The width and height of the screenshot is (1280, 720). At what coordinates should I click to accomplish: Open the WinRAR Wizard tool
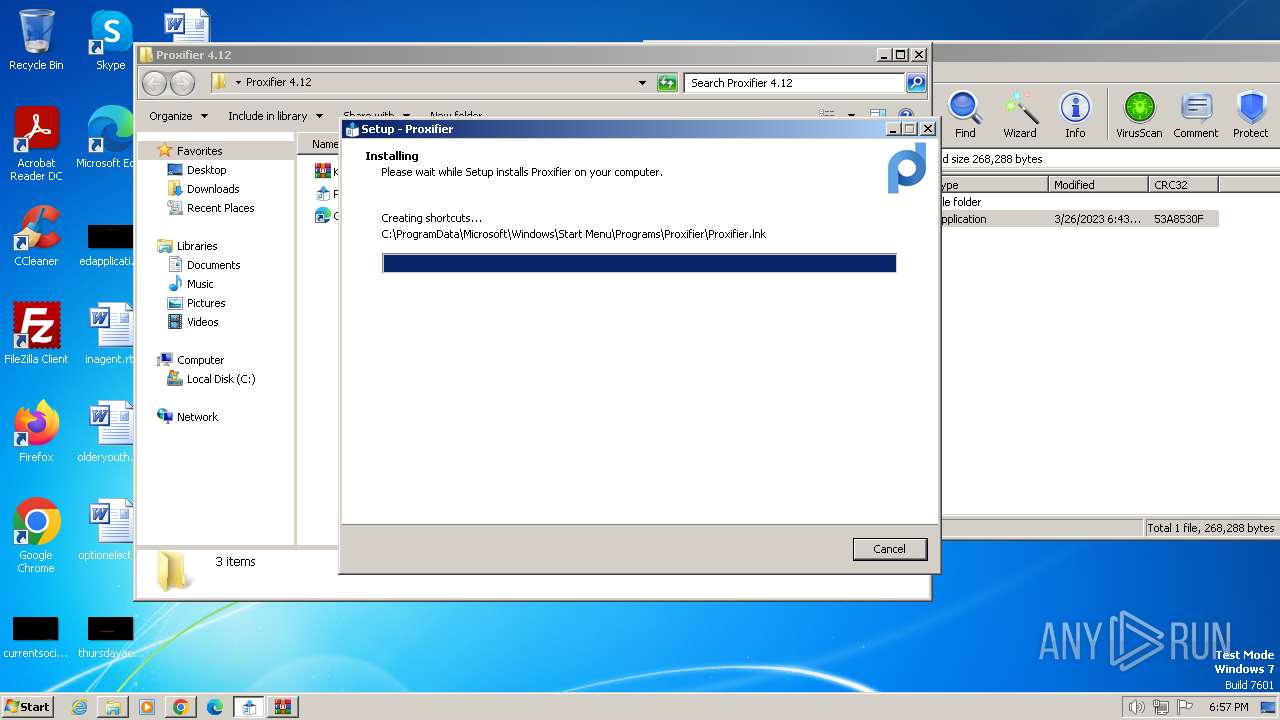point(1020,114)
